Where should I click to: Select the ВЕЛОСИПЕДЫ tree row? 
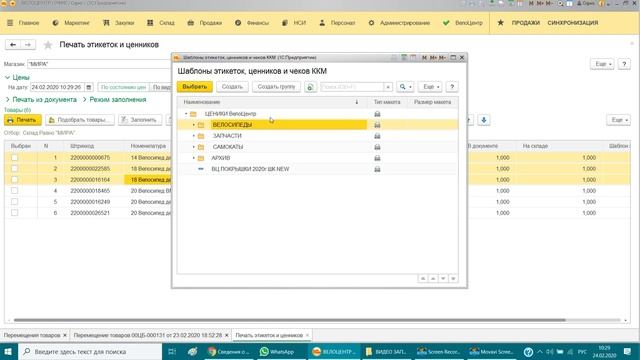coord(318,125)
